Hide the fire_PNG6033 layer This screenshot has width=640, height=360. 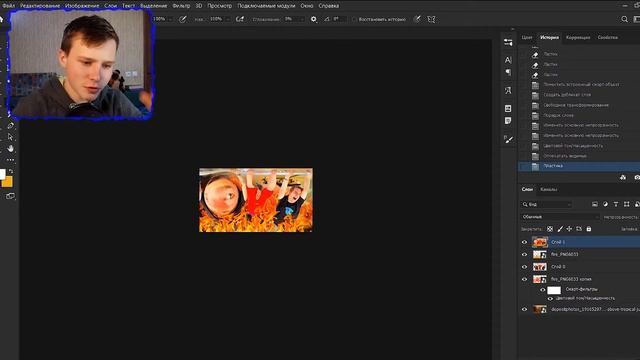click(524, 255)
